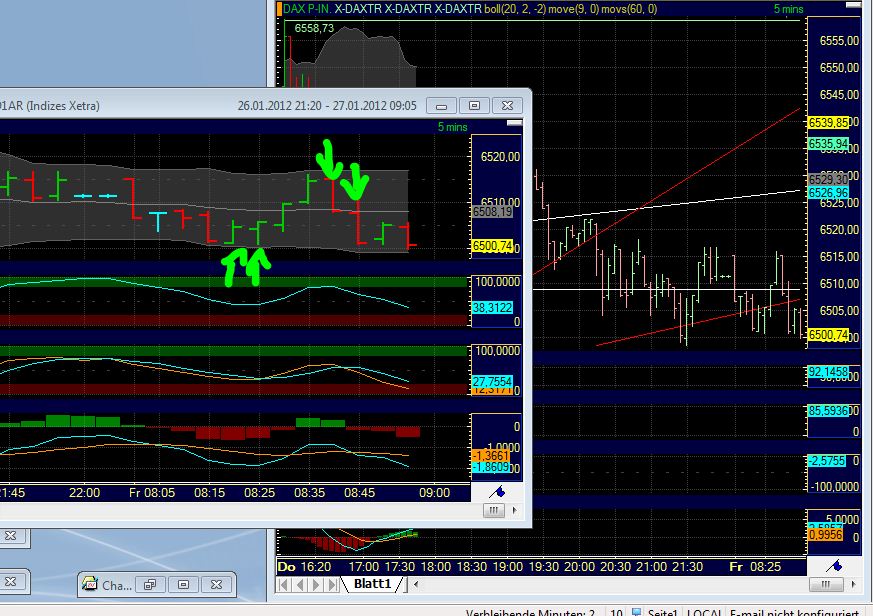Viewport: 873px width, 616px height.
Task: Click the Do 16:20 label on the back chart's time axis
Action: tap(303, 567)
